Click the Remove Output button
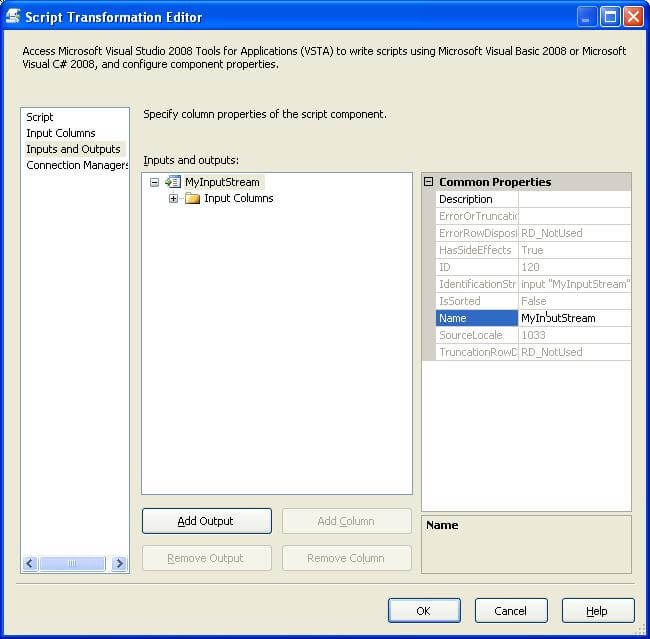 click(x=207, y=558)
